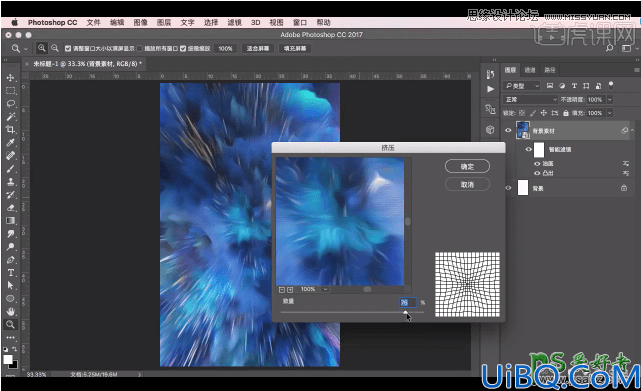Open the opacity slider dropdown arrow
The height and width of the screenshot is (391, 641).
(610, 99)
